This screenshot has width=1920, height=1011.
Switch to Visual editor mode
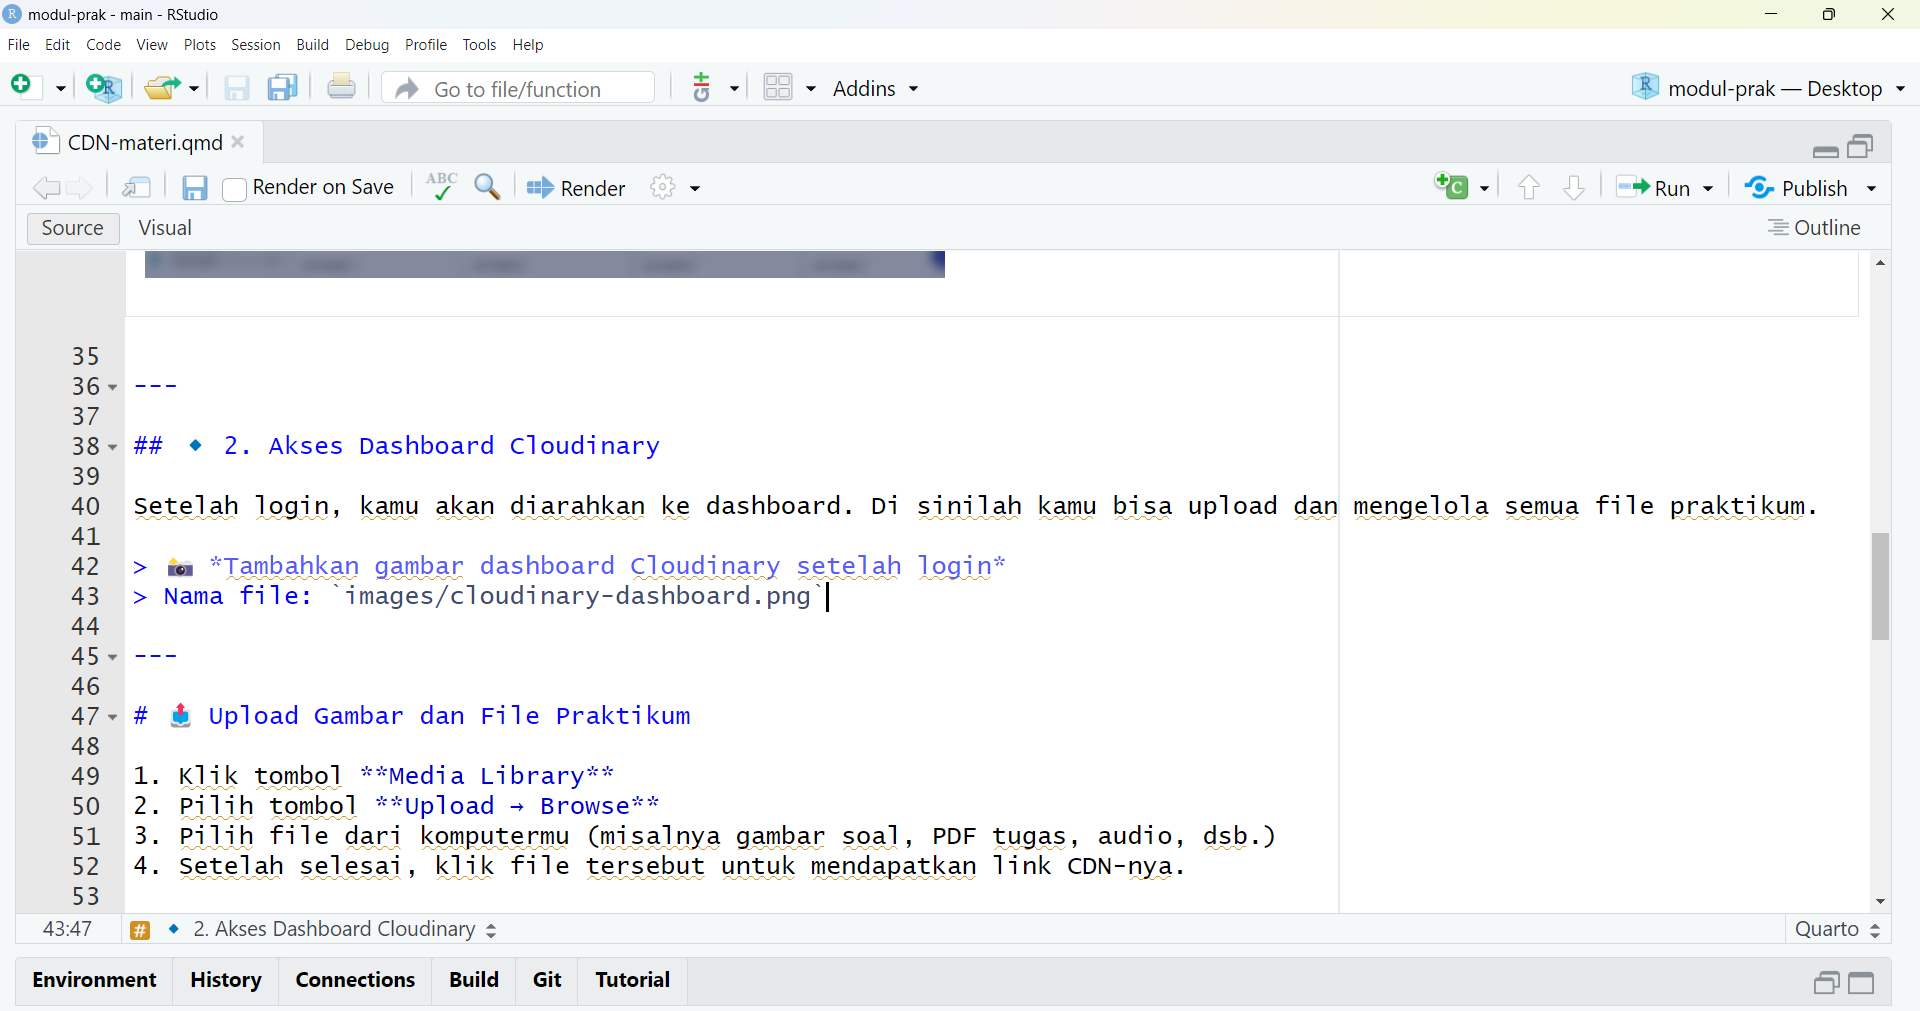click(x=165, y=228)
